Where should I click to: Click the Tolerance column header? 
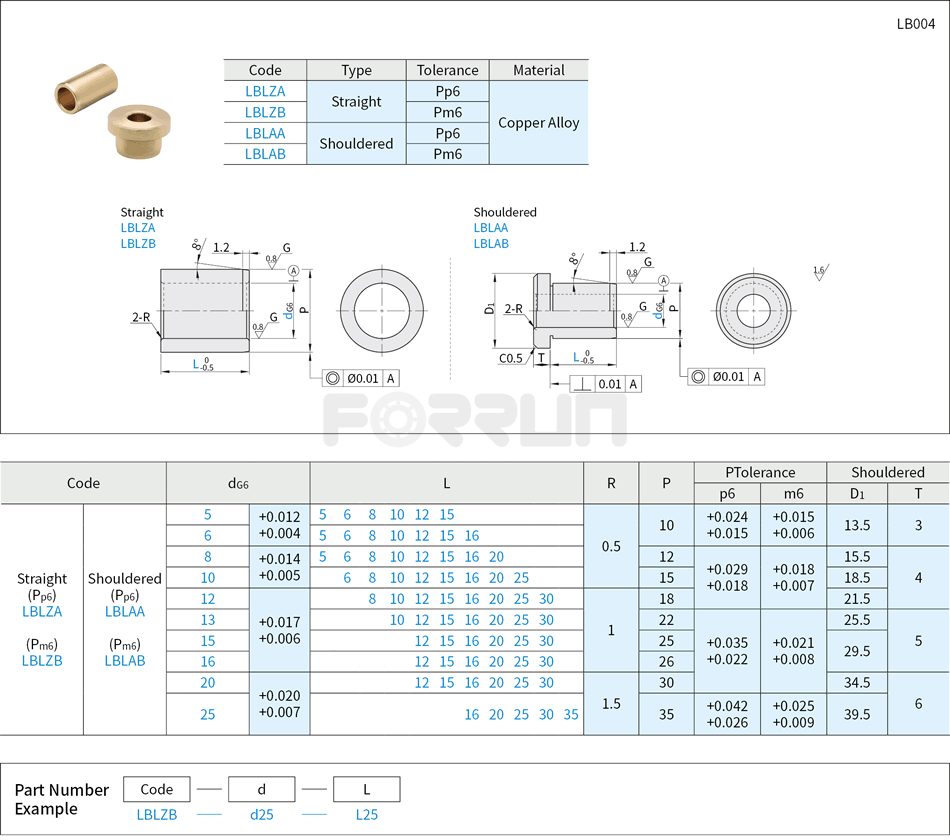448,70
